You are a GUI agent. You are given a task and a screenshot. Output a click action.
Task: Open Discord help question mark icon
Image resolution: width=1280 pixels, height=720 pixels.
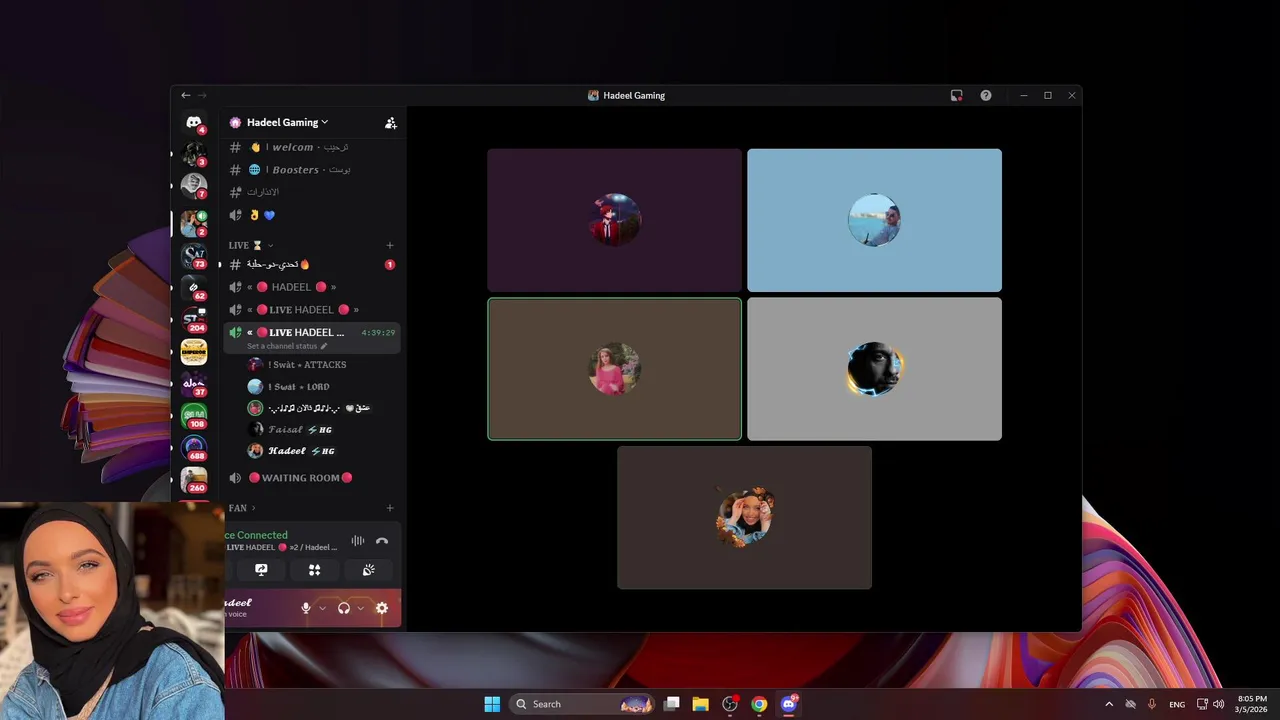pos(986,95)
